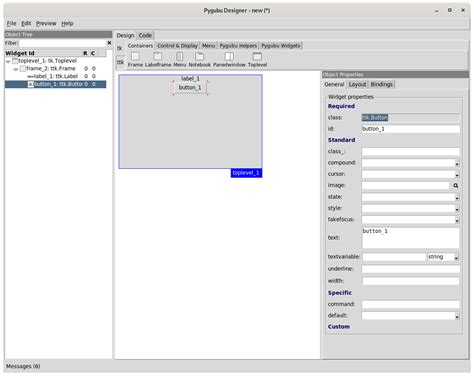The width and height of the screenshot is (474, 376).
Task: Click the C column header in the Object Tree
Action: click(x=93, y=53)
